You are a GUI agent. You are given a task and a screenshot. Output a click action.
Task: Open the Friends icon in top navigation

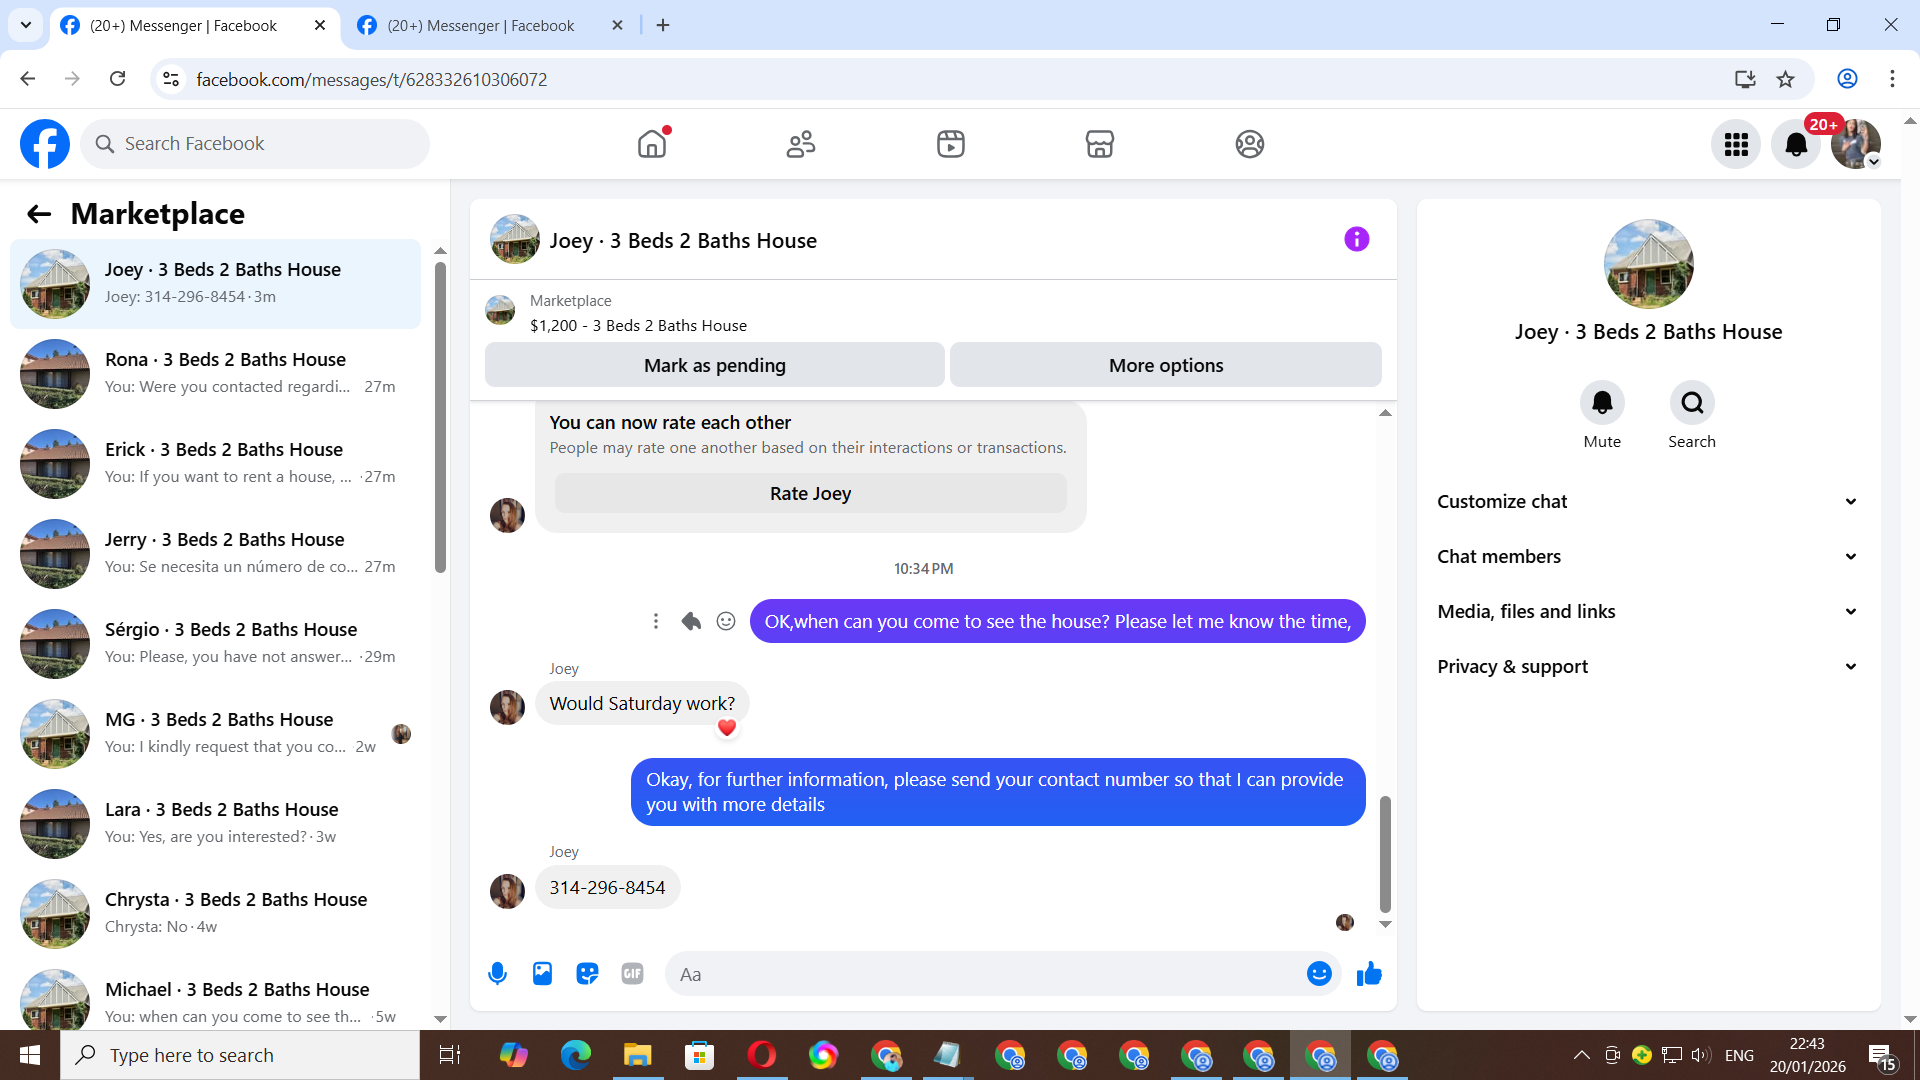[x=801, y=144]
